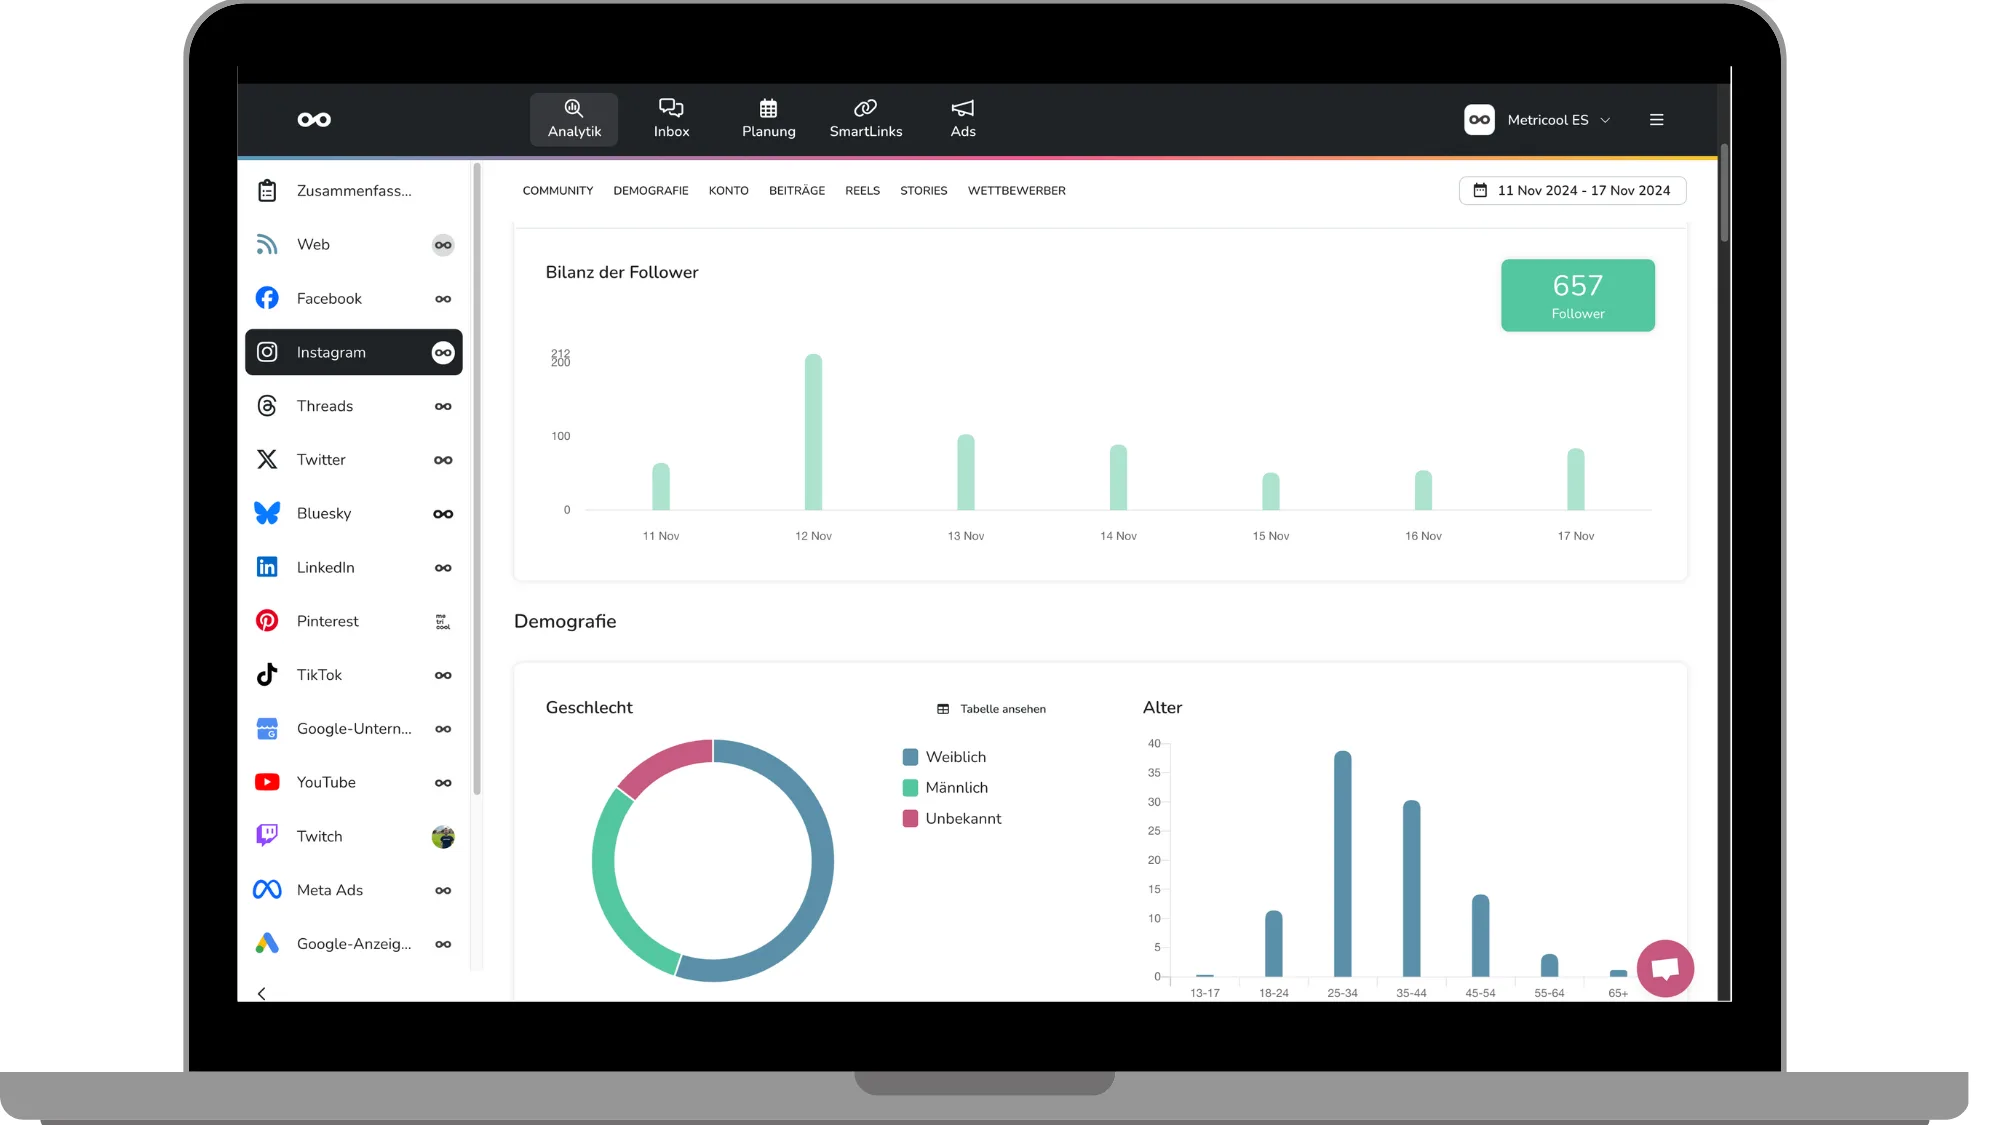
Task: Collapse the sidebar with the chevron arrow
Action: click(x=262, y=993)
